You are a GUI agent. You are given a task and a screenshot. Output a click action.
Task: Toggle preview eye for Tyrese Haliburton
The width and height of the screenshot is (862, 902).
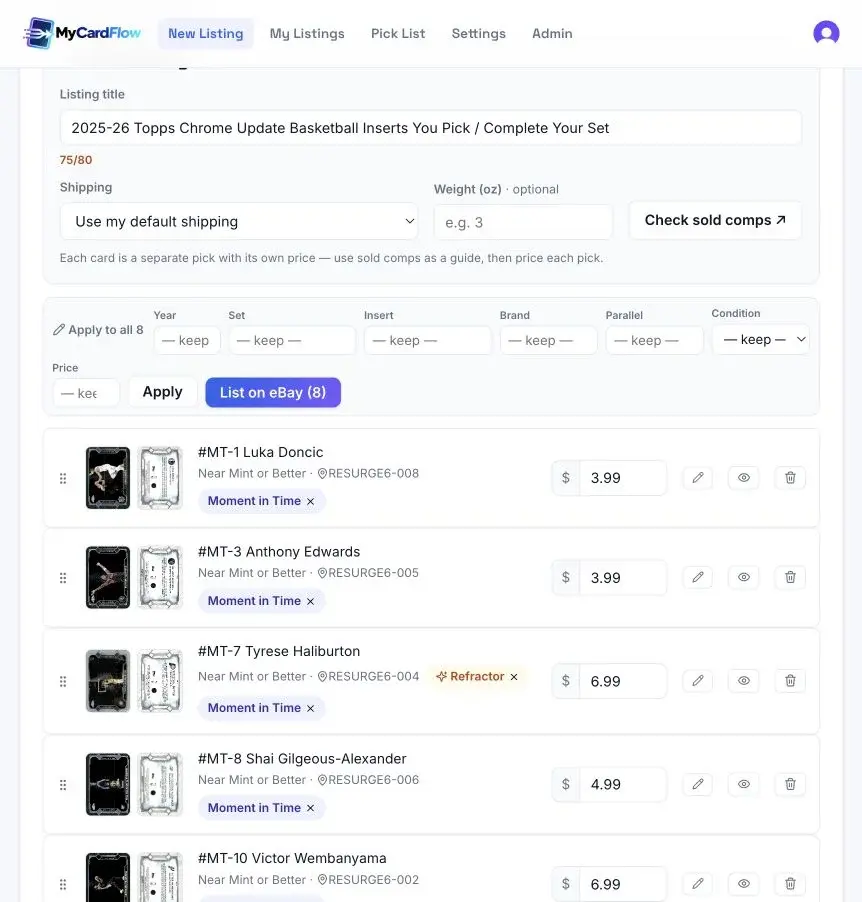point(743,681)
